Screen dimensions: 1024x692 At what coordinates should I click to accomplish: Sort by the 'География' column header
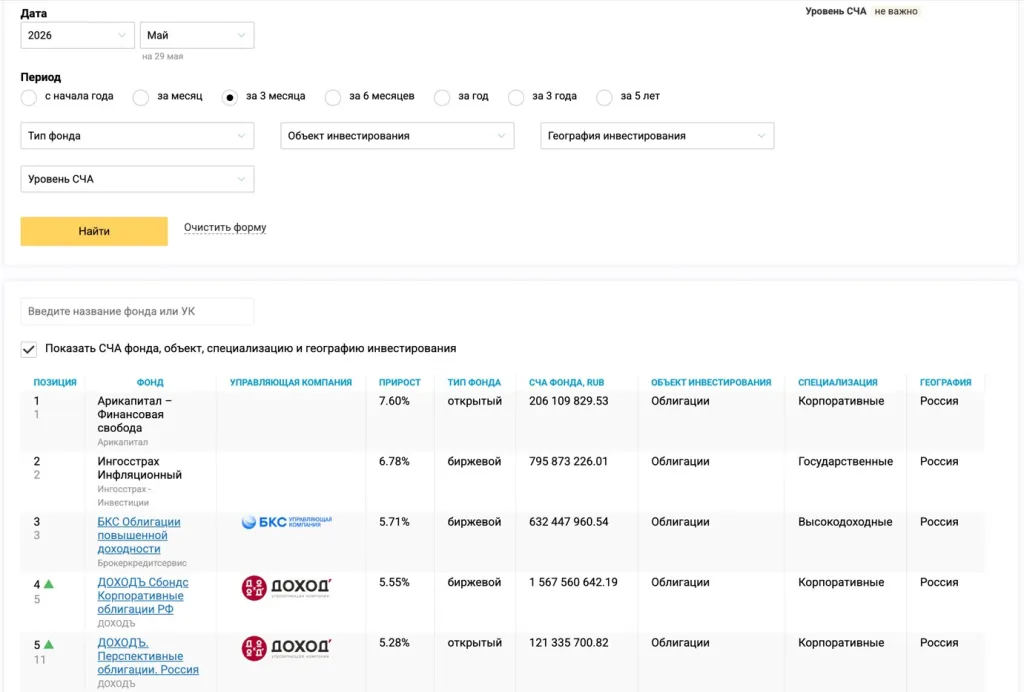click(945, 382)
